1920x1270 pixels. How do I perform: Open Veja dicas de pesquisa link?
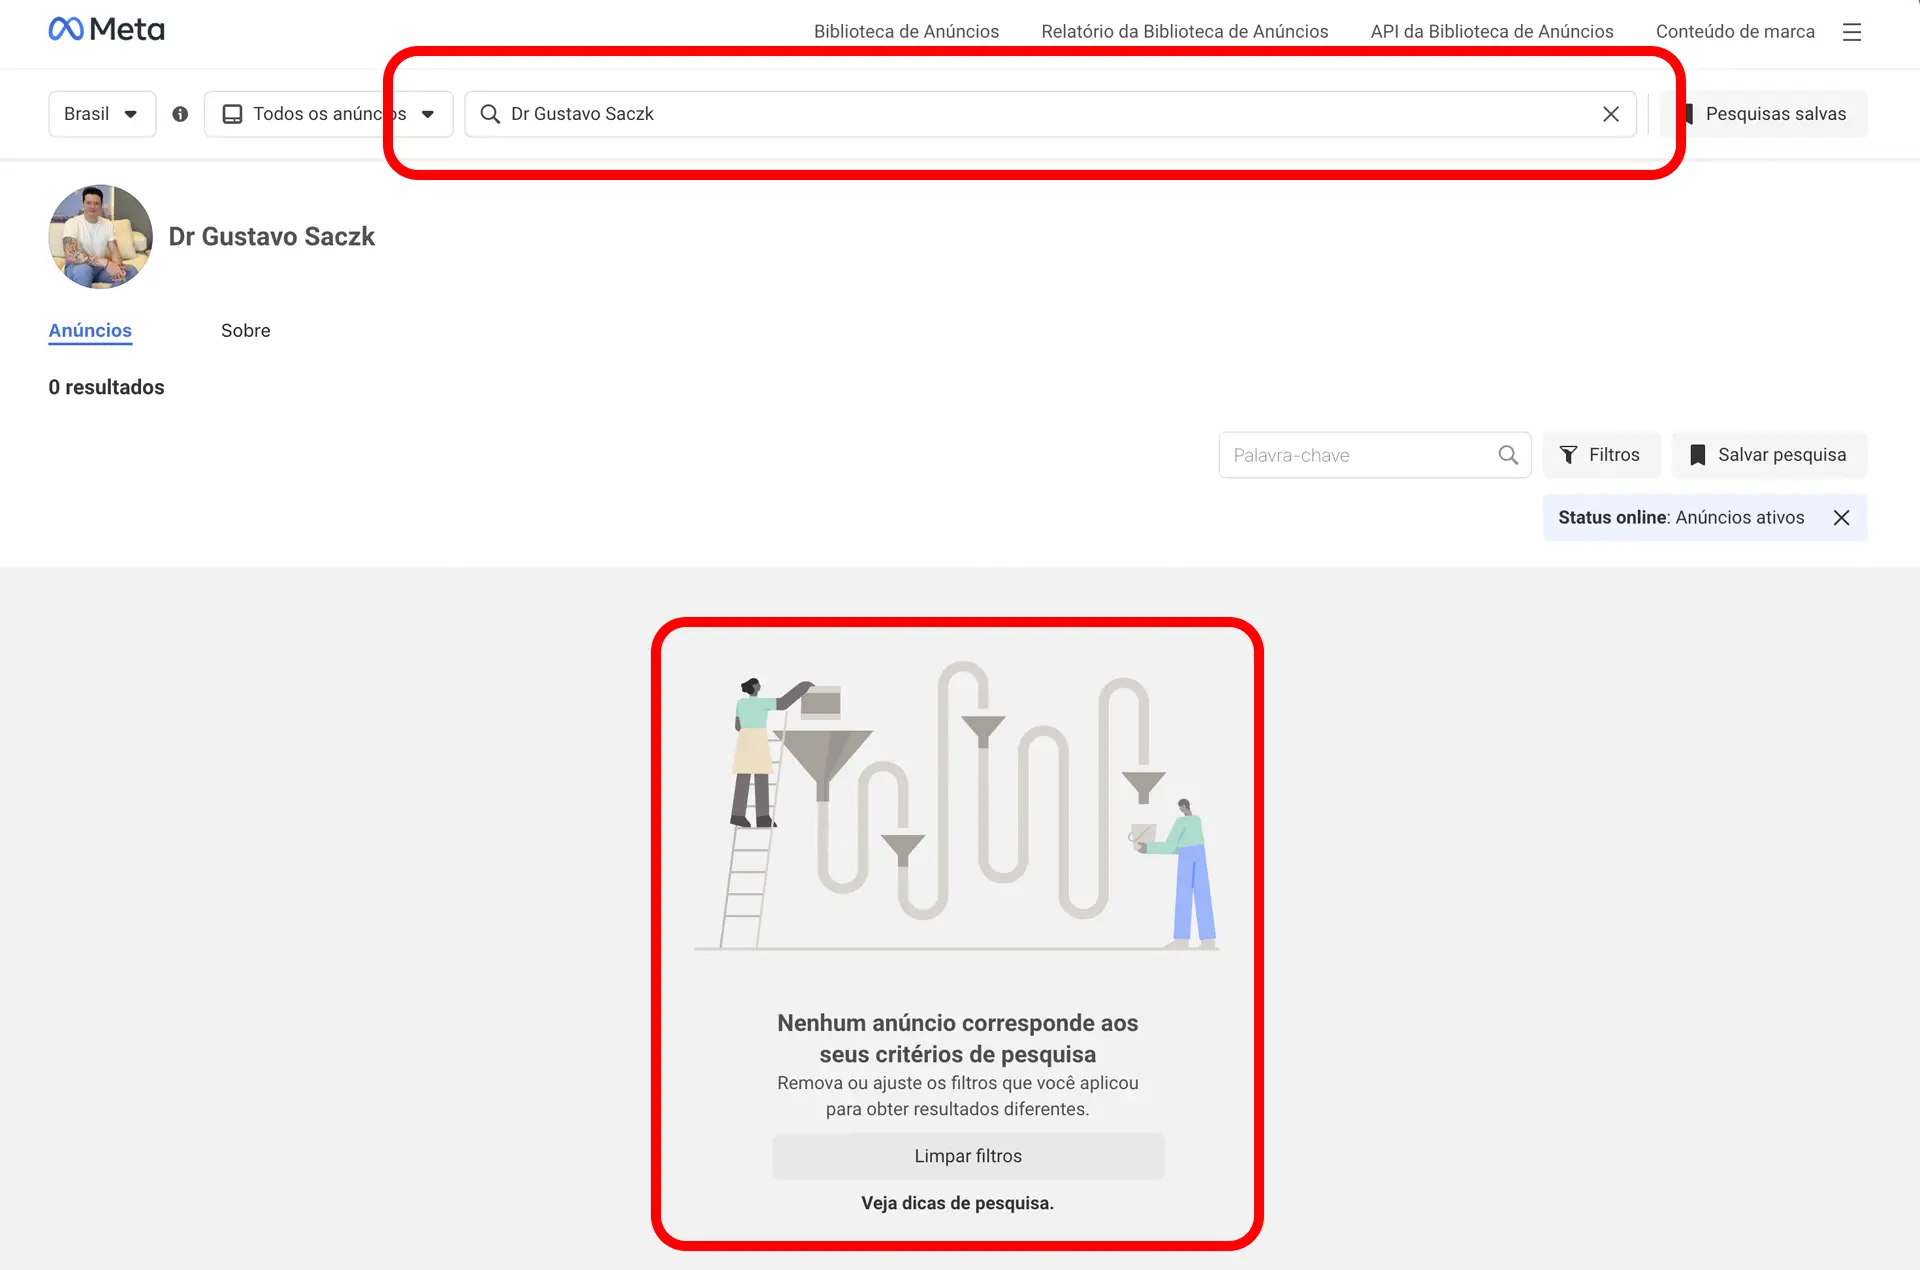click(x=957, y=1203)
